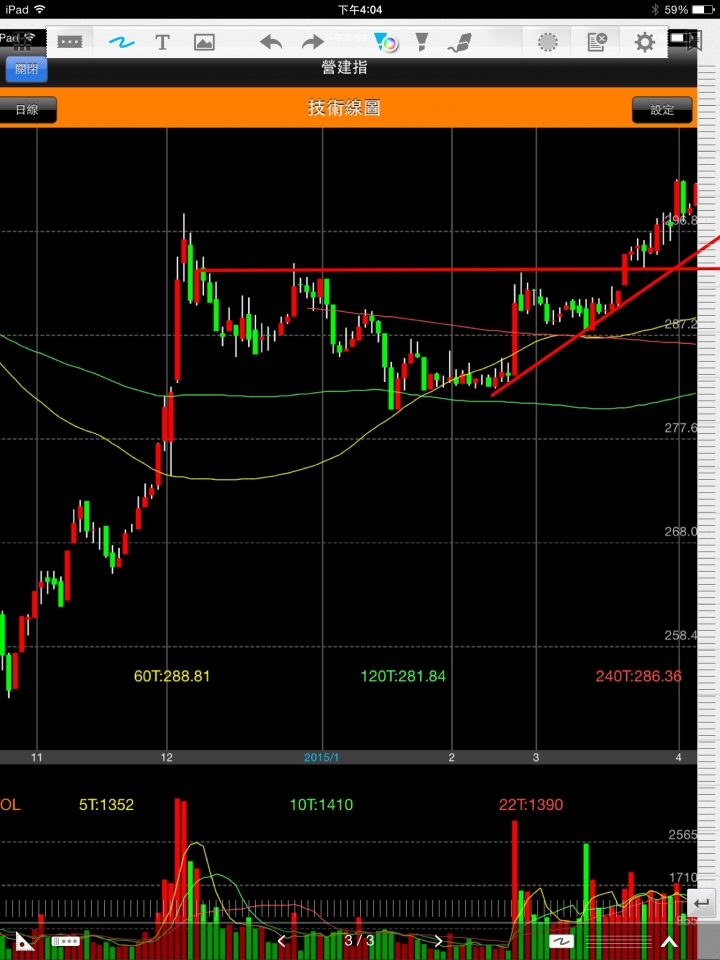This screenshot has width=720, height=960.
Task: Tap the 5T:1352 volume average label
Action: click(x=107, y=804)
